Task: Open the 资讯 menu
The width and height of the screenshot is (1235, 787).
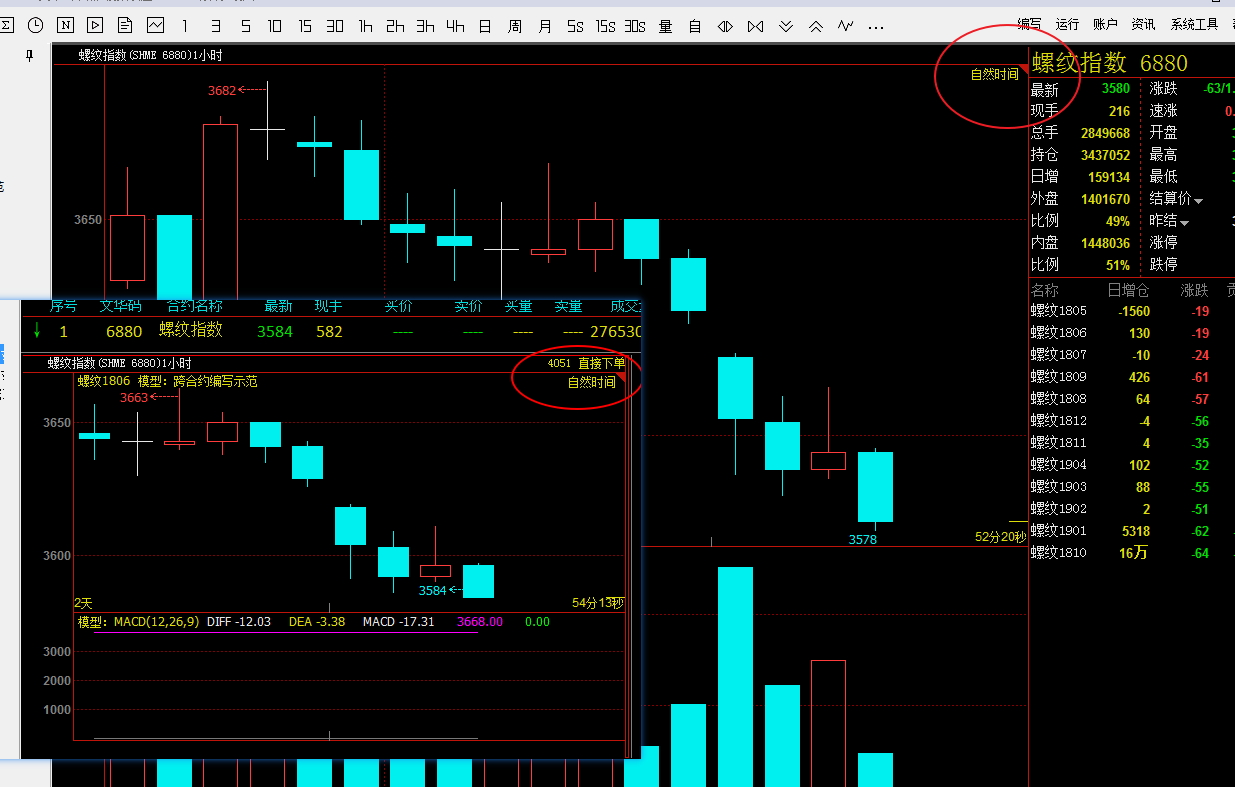Action: coord(1143,24)
